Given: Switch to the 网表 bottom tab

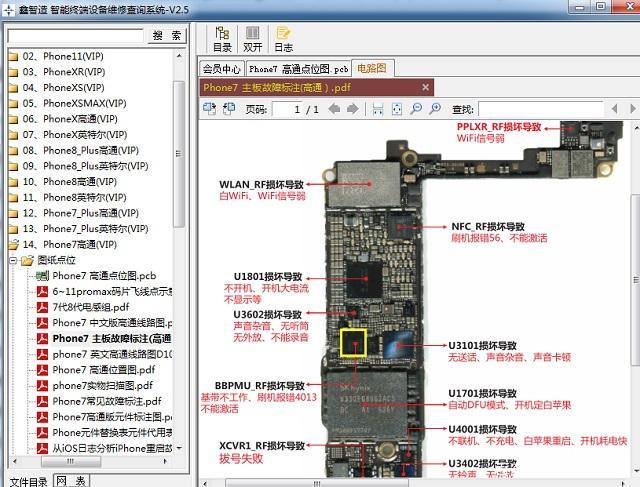Looking at the screenshot, I should coord(71,481).
